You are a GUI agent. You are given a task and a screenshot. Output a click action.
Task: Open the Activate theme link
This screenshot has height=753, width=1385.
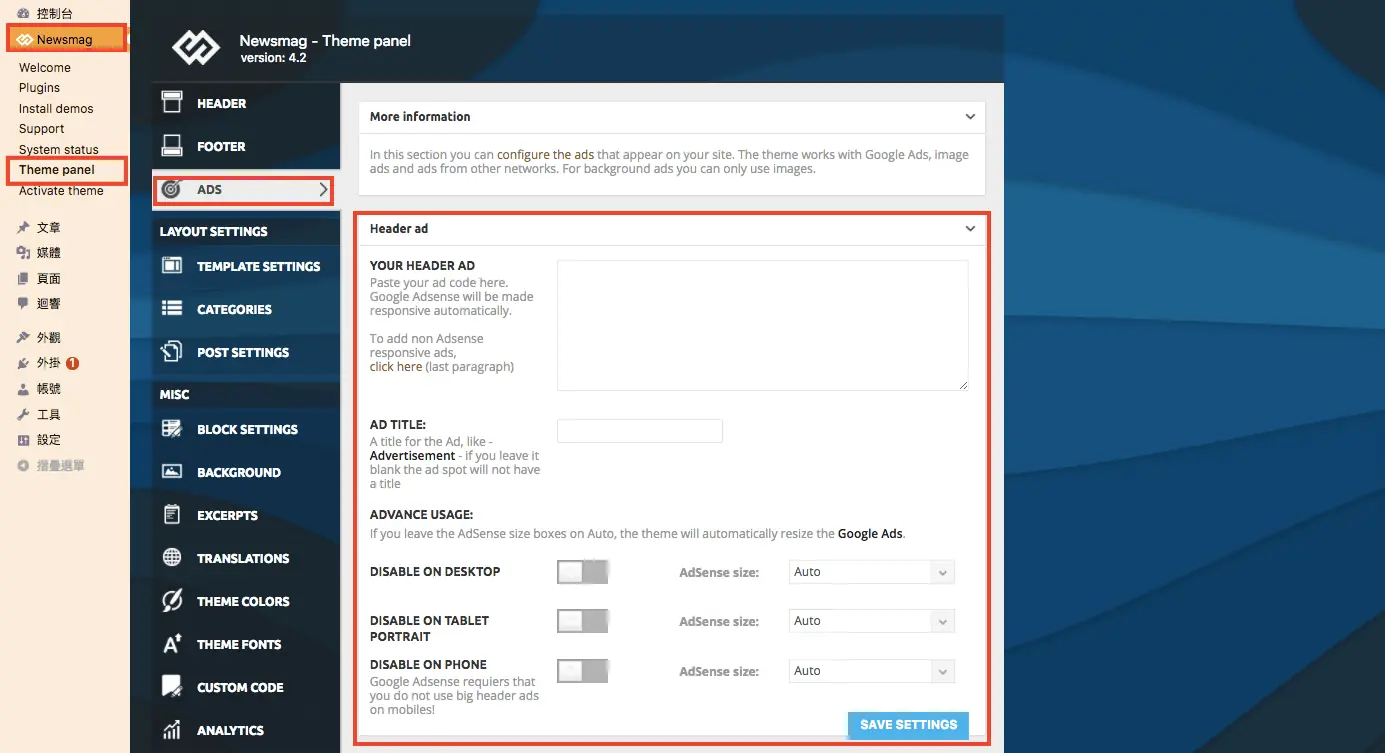(x=61, y=191)
